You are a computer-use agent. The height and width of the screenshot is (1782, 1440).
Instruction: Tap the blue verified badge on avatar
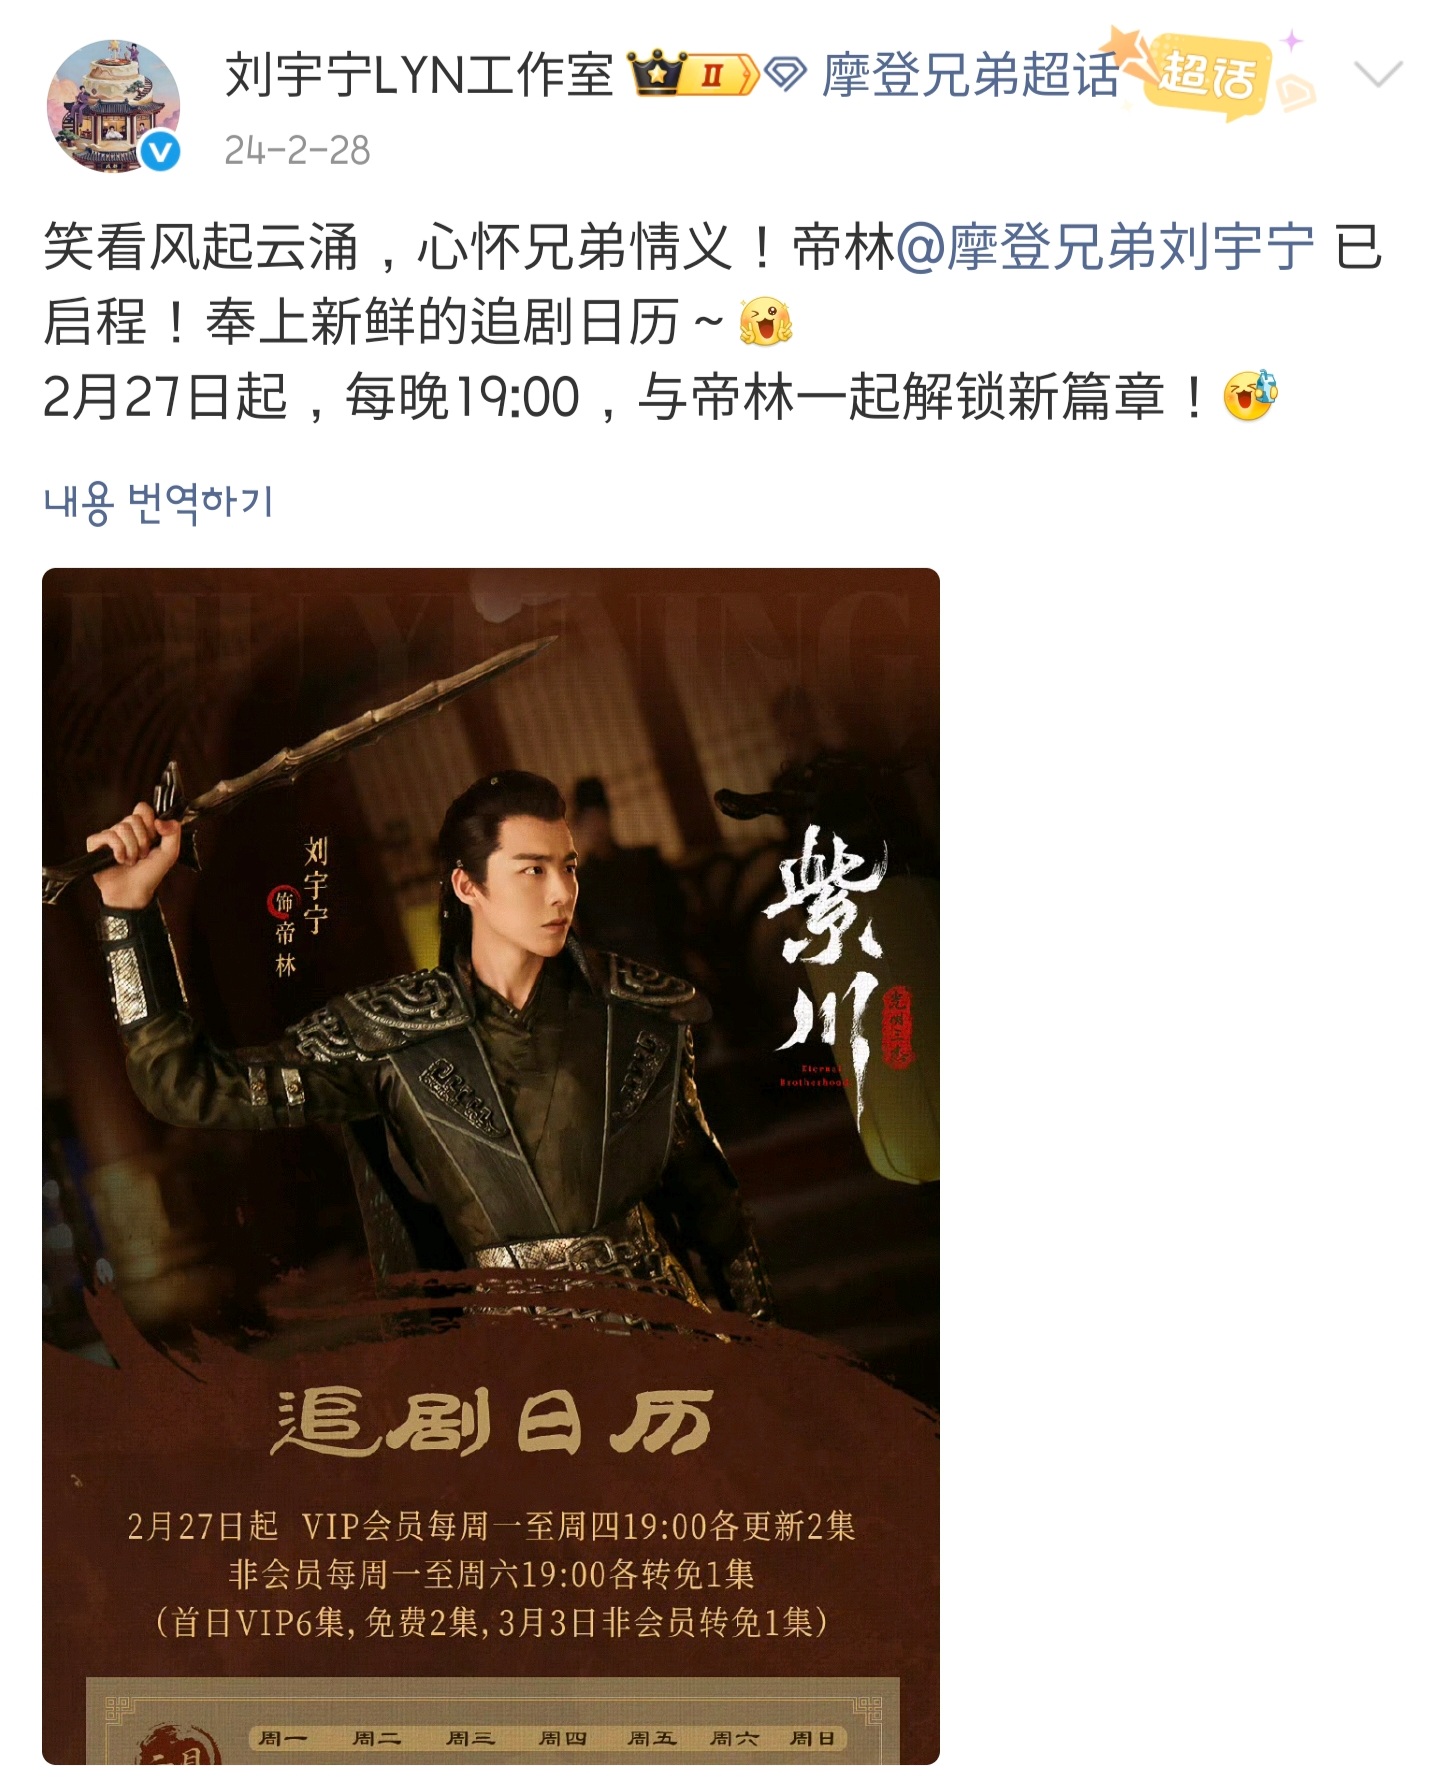click(159, 151)
